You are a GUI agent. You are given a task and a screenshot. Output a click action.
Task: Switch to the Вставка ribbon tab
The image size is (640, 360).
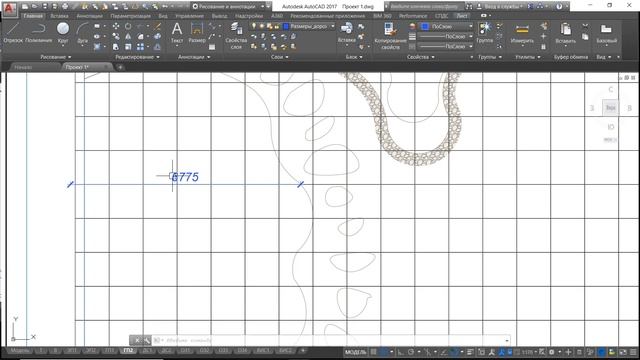click(59, 16)
